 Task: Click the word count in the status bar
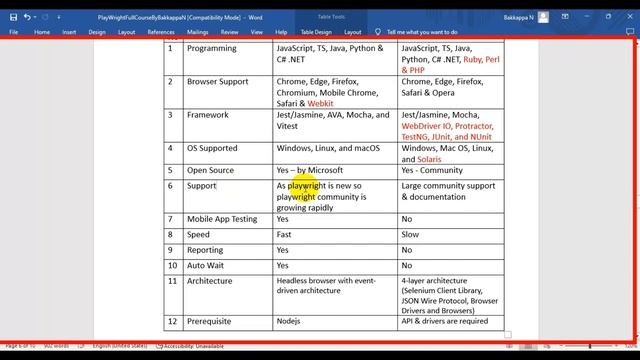[56, 346]
